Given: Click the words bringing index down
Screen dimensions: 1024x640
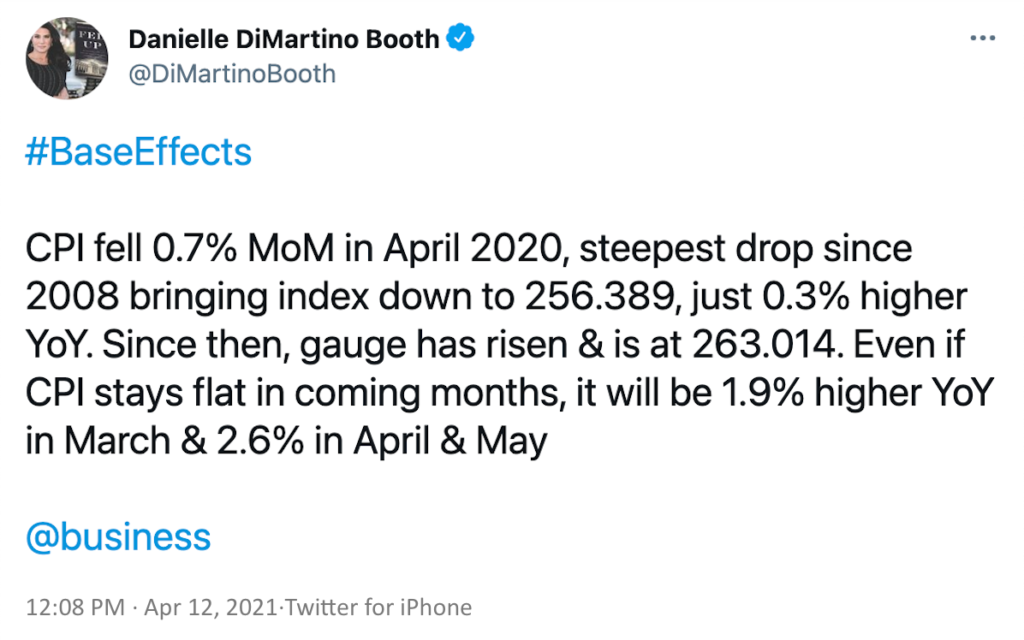Looking at the screenshot, I should (x=313, y=298).
